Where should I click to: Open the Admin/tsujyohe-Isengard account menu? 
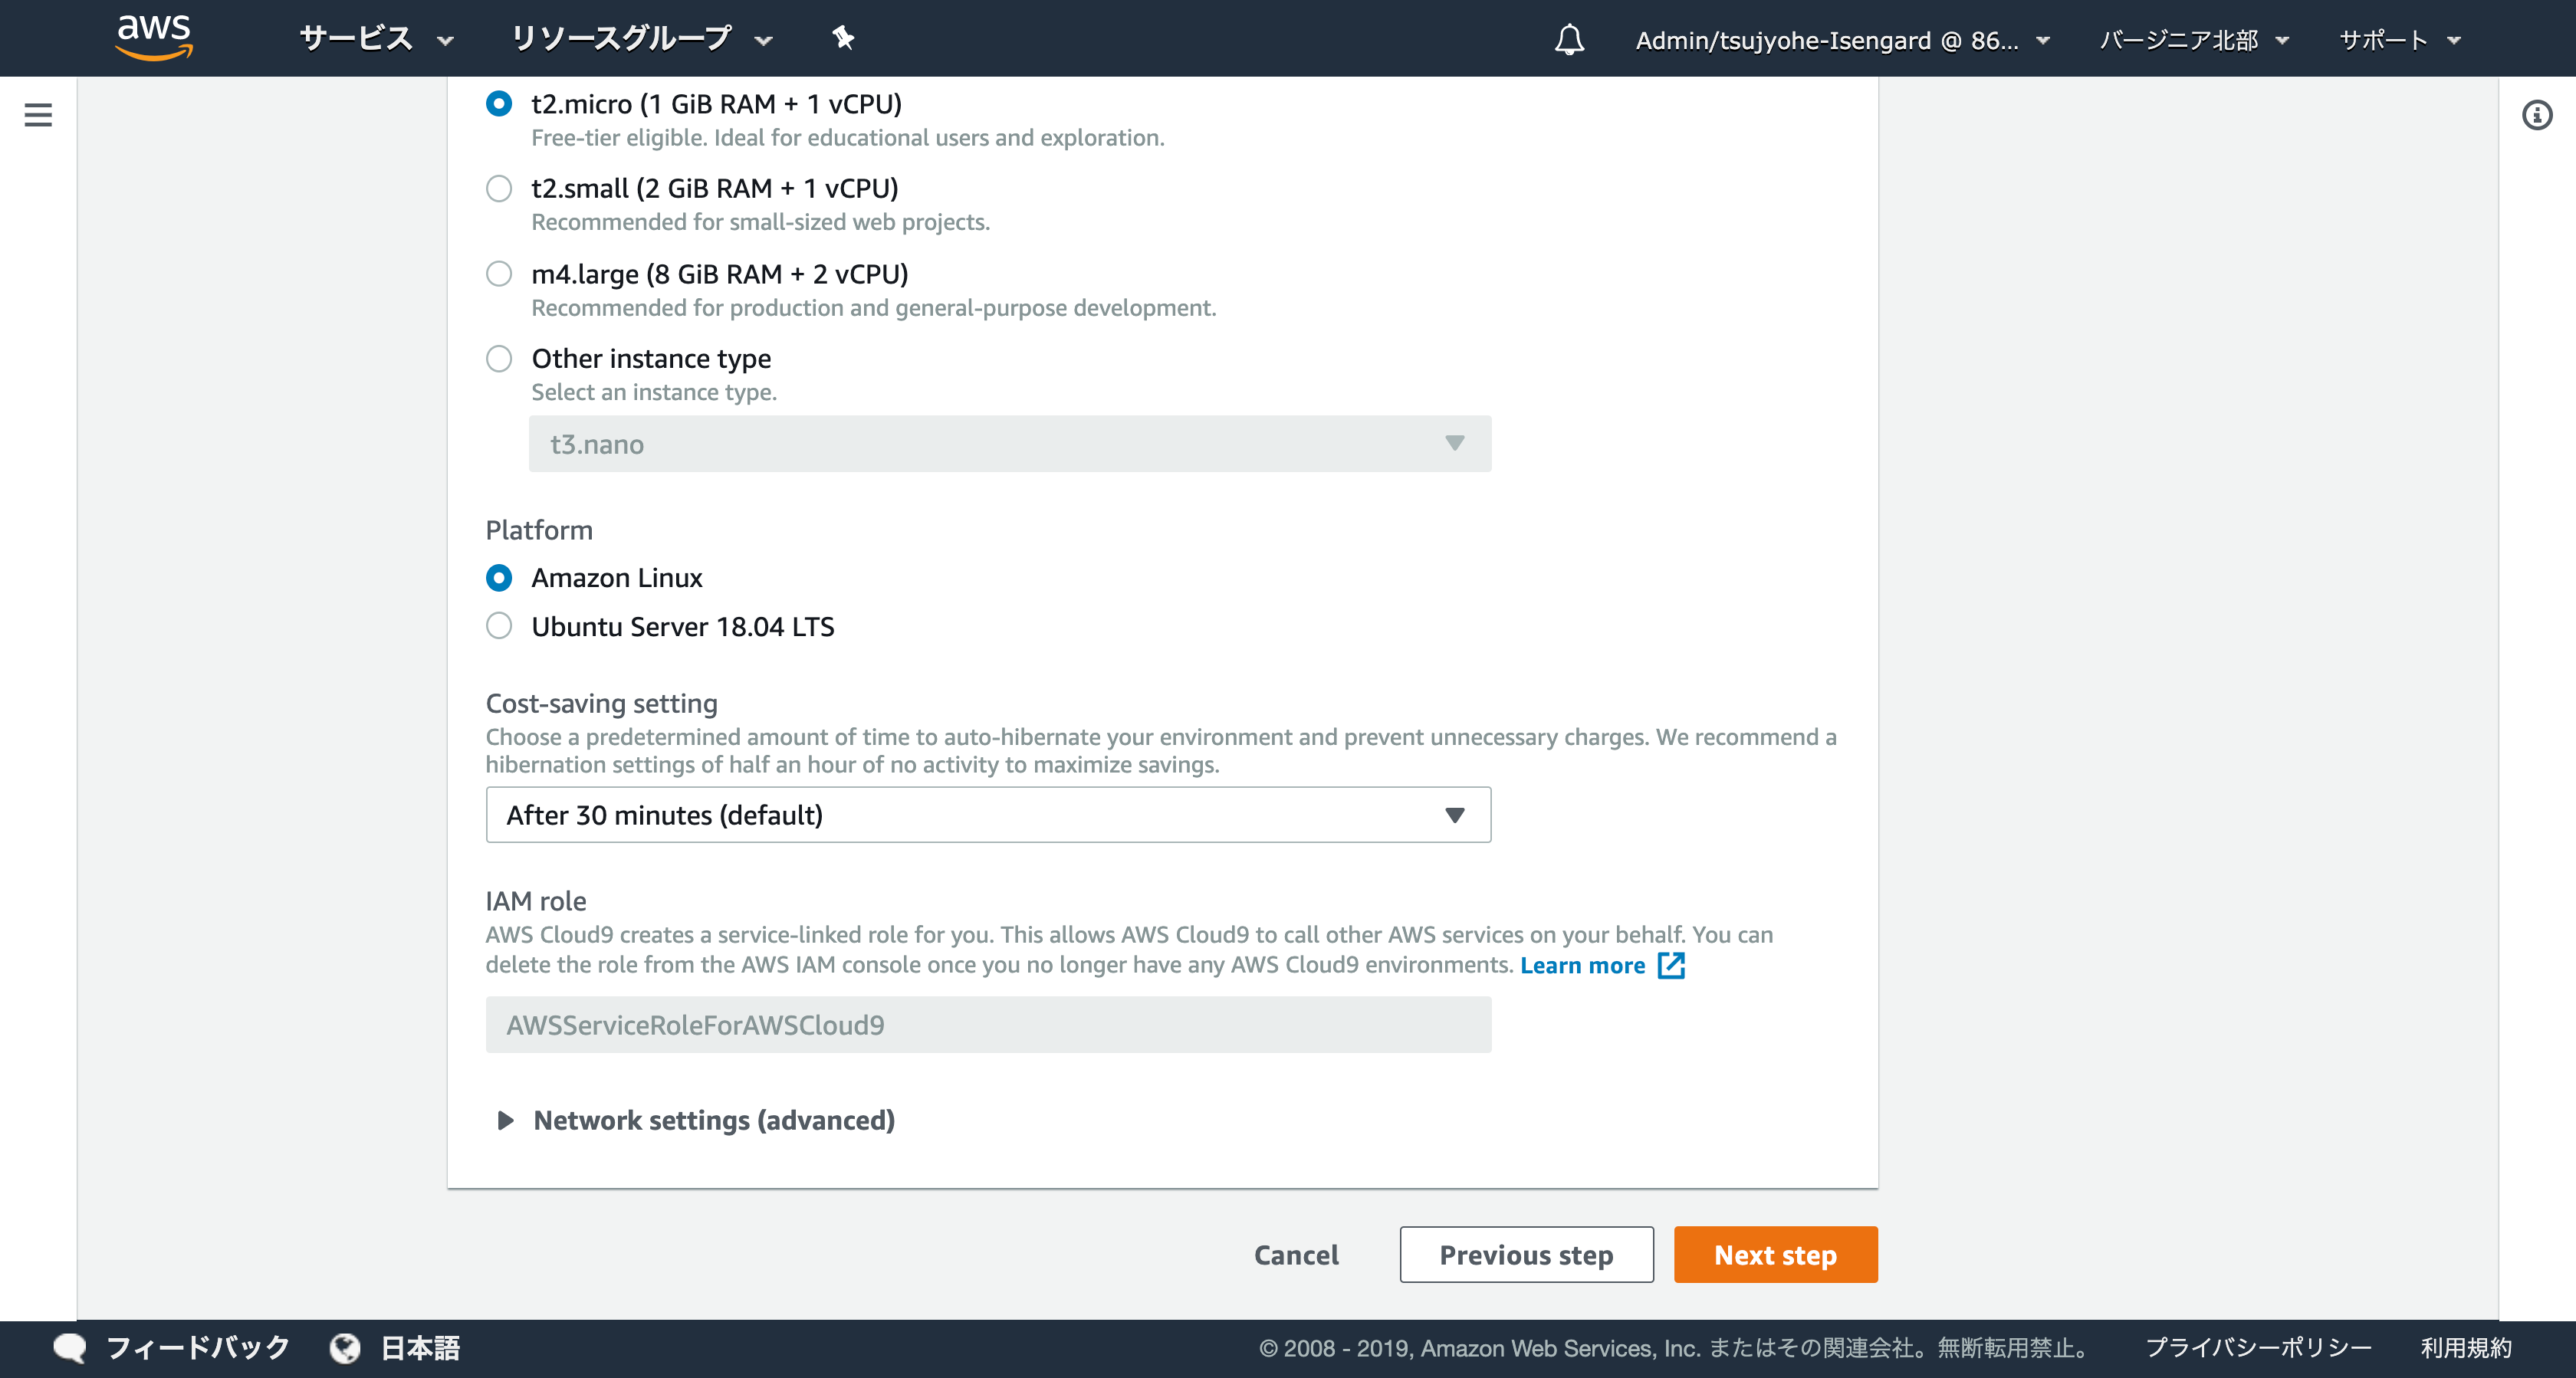click(x=1842, y=40)
